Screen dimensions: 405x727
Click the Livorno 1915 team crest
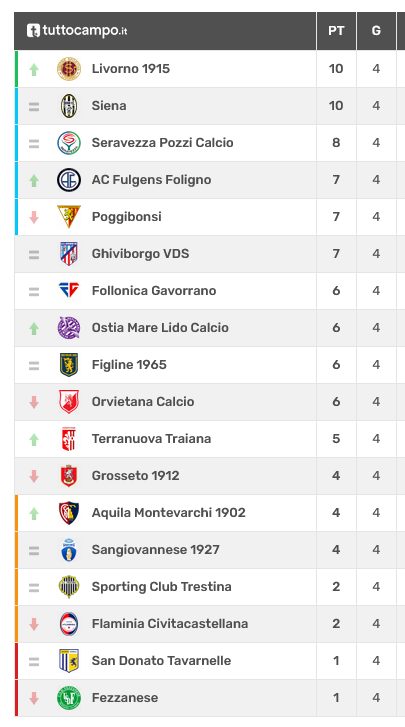point(69,69)
